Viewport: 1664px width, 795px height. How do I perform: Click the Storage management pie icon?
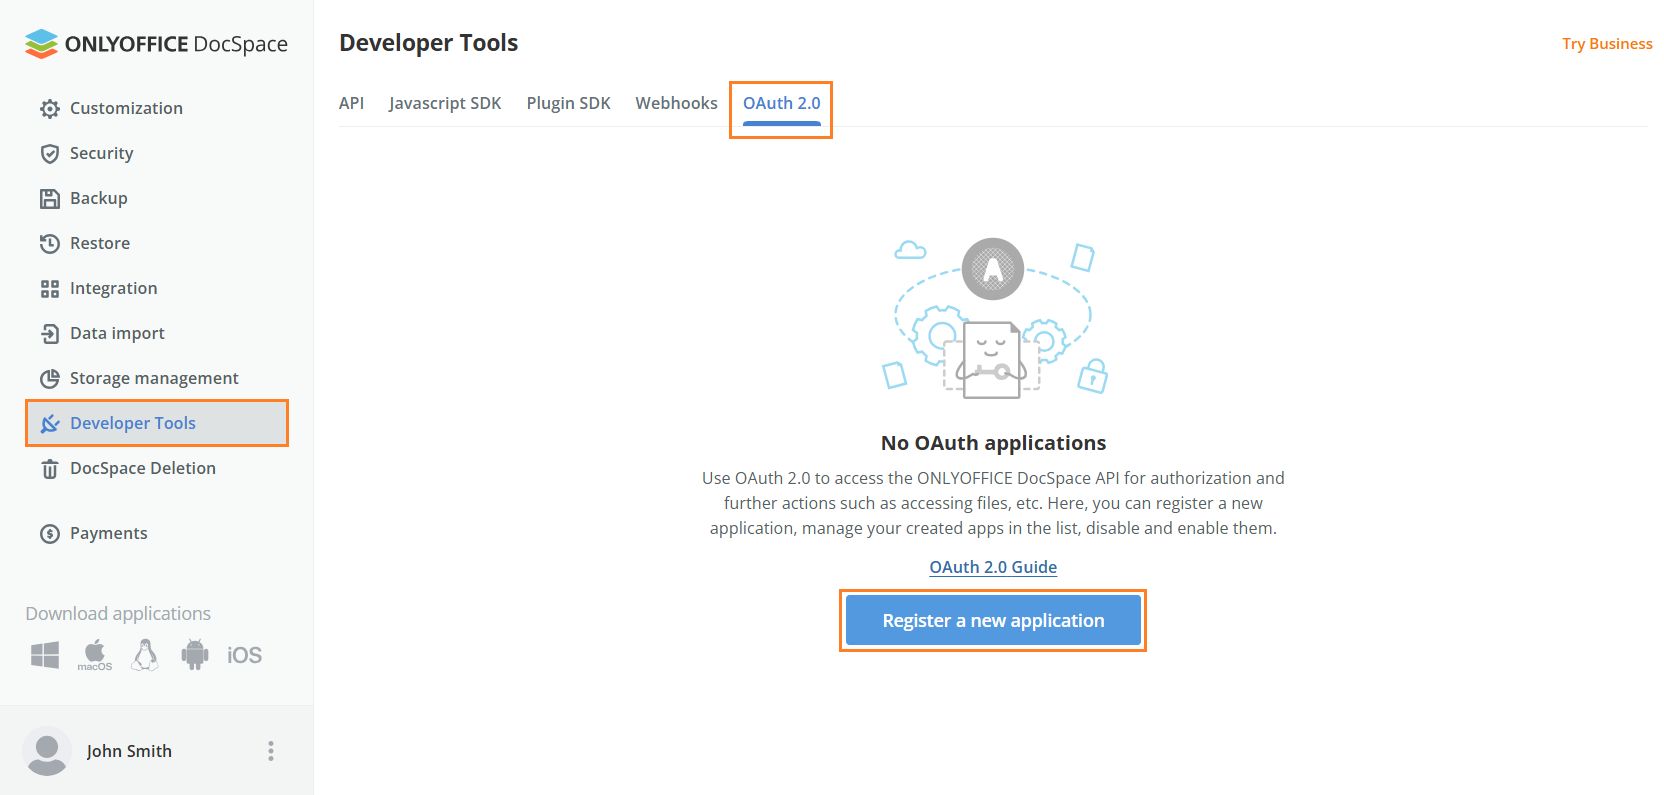pyautogui.click(x=49, y=379)
